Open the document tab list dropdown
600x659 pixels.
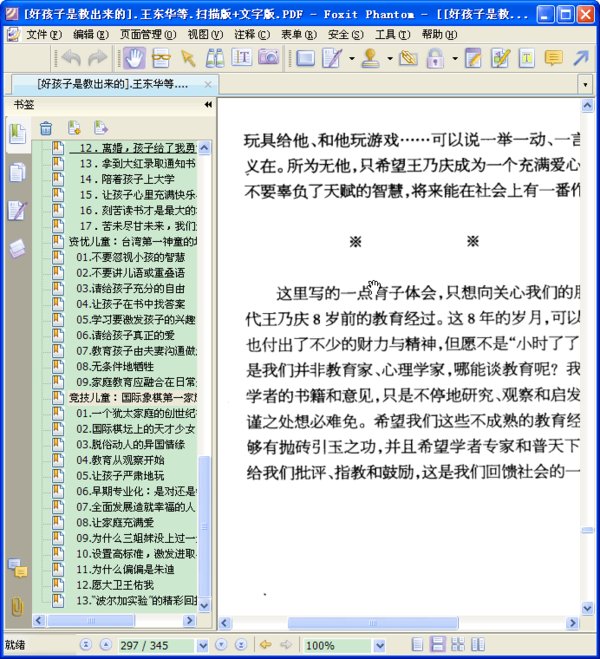pyautogui.click(x=585, y=84)
